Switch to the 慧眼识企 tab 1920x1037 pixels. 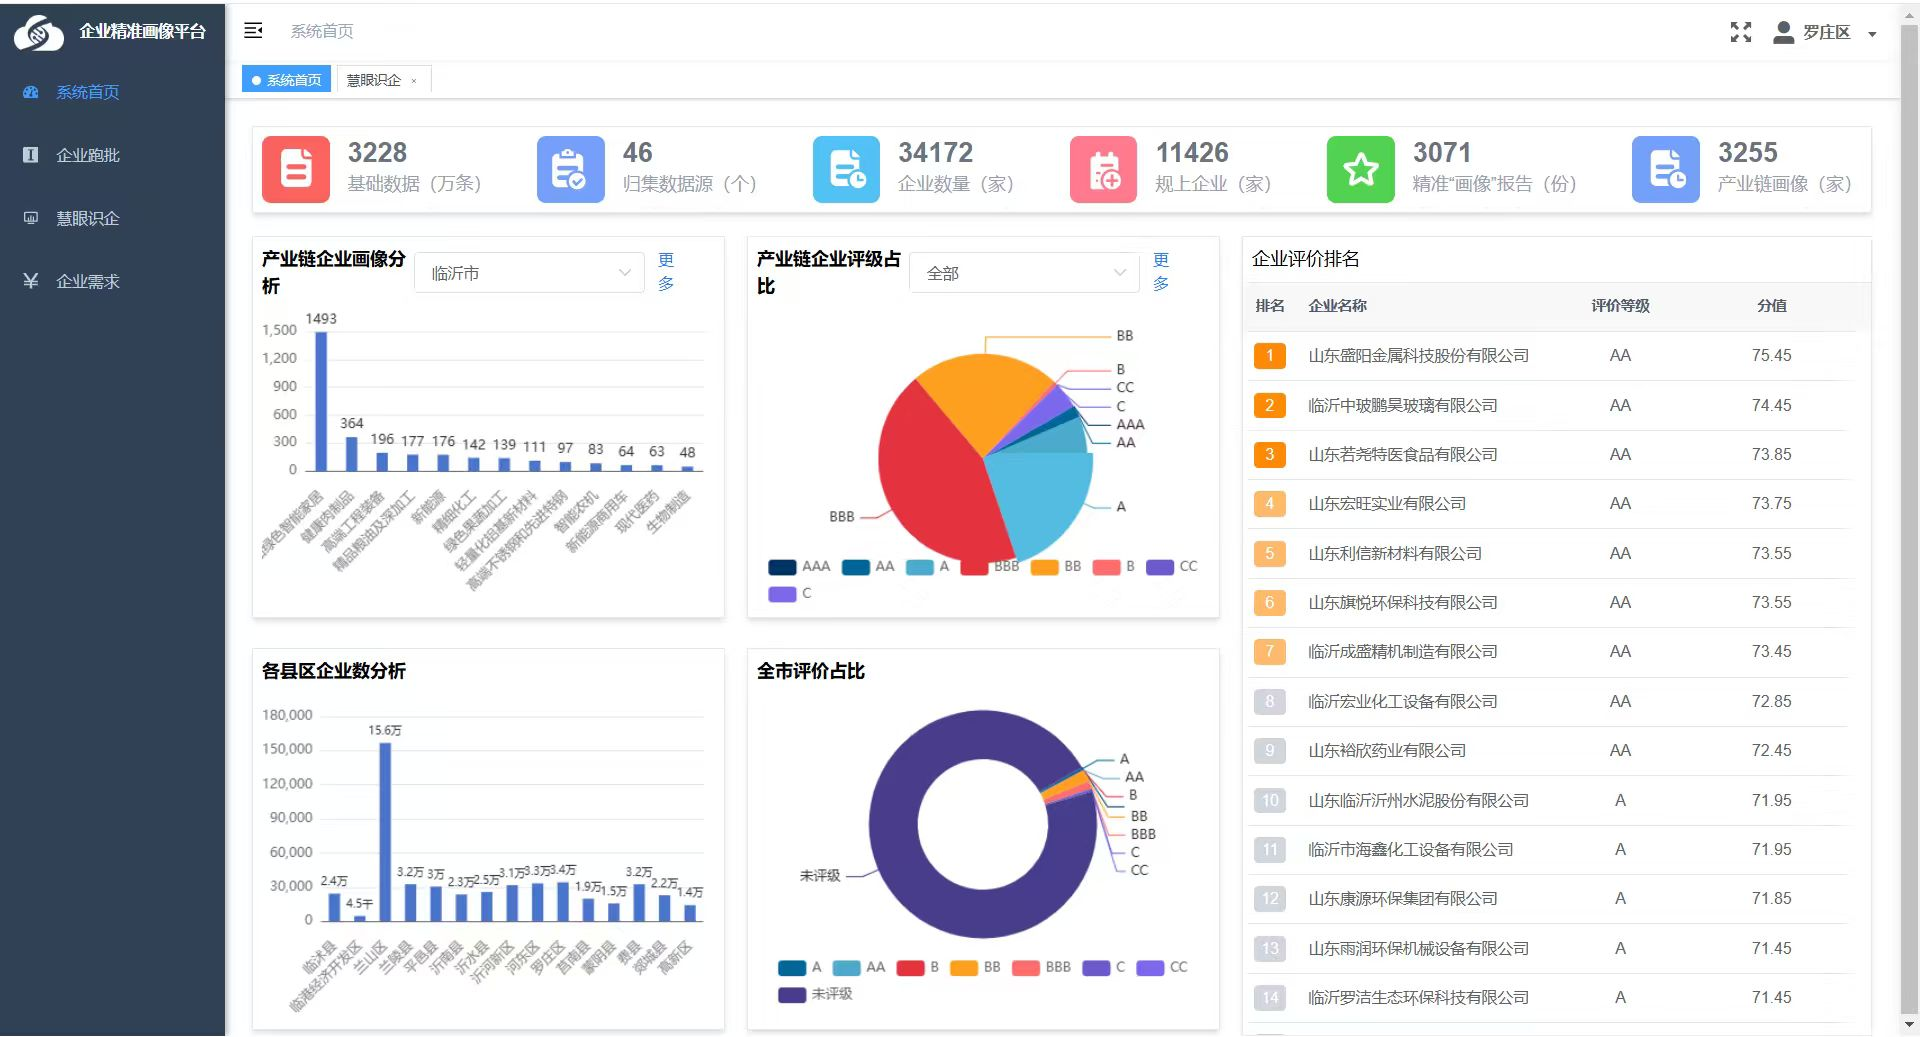[x=374, y=80]
